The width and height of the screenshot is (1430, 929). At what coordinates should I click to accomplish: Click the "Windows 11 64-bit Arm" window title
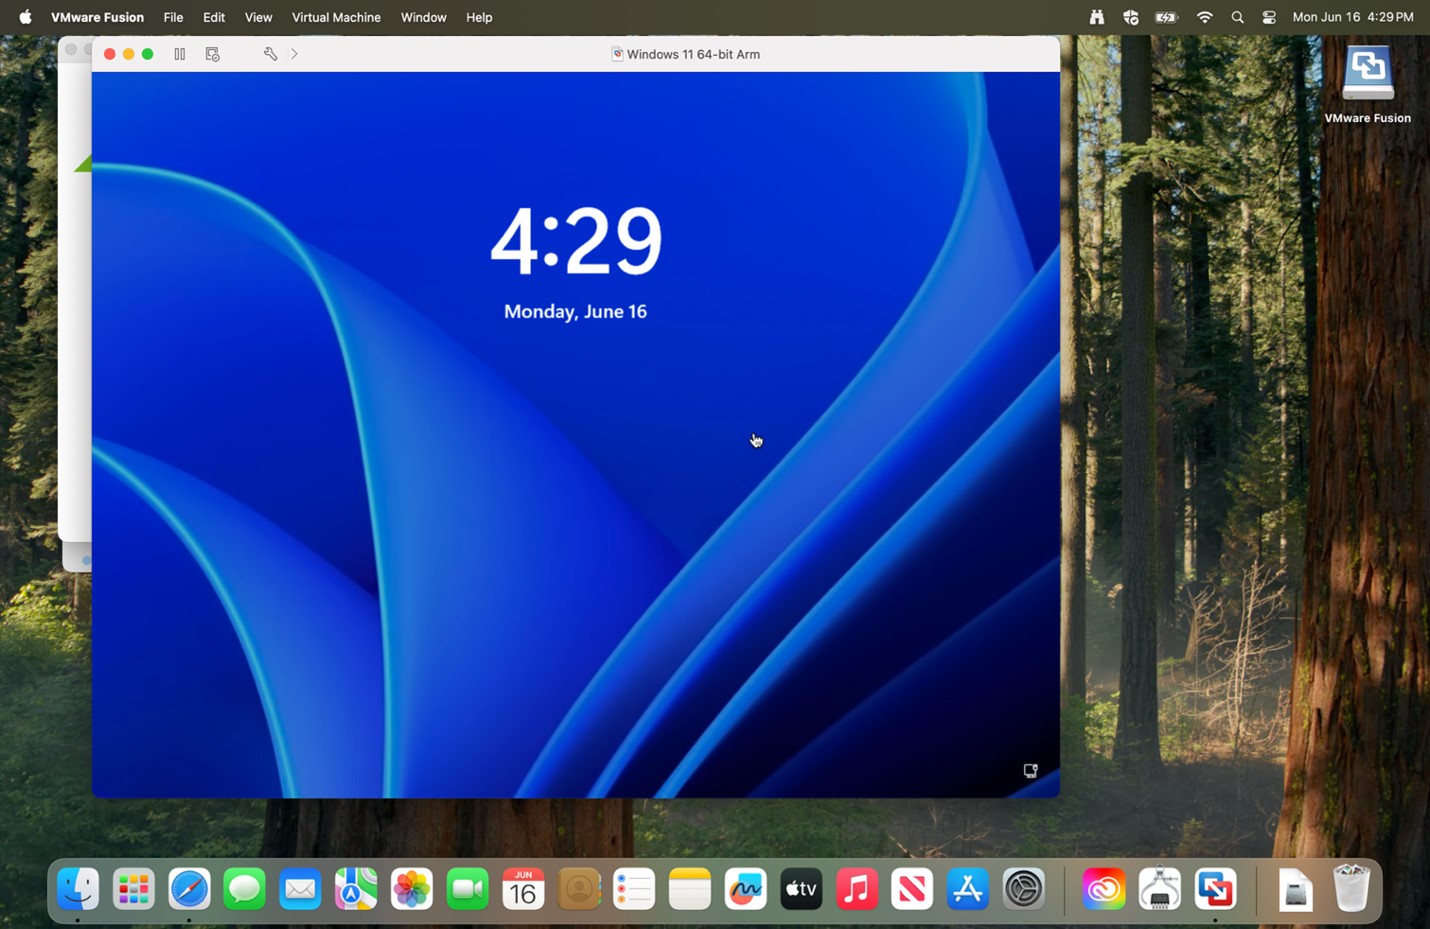(x=693, y=54)
